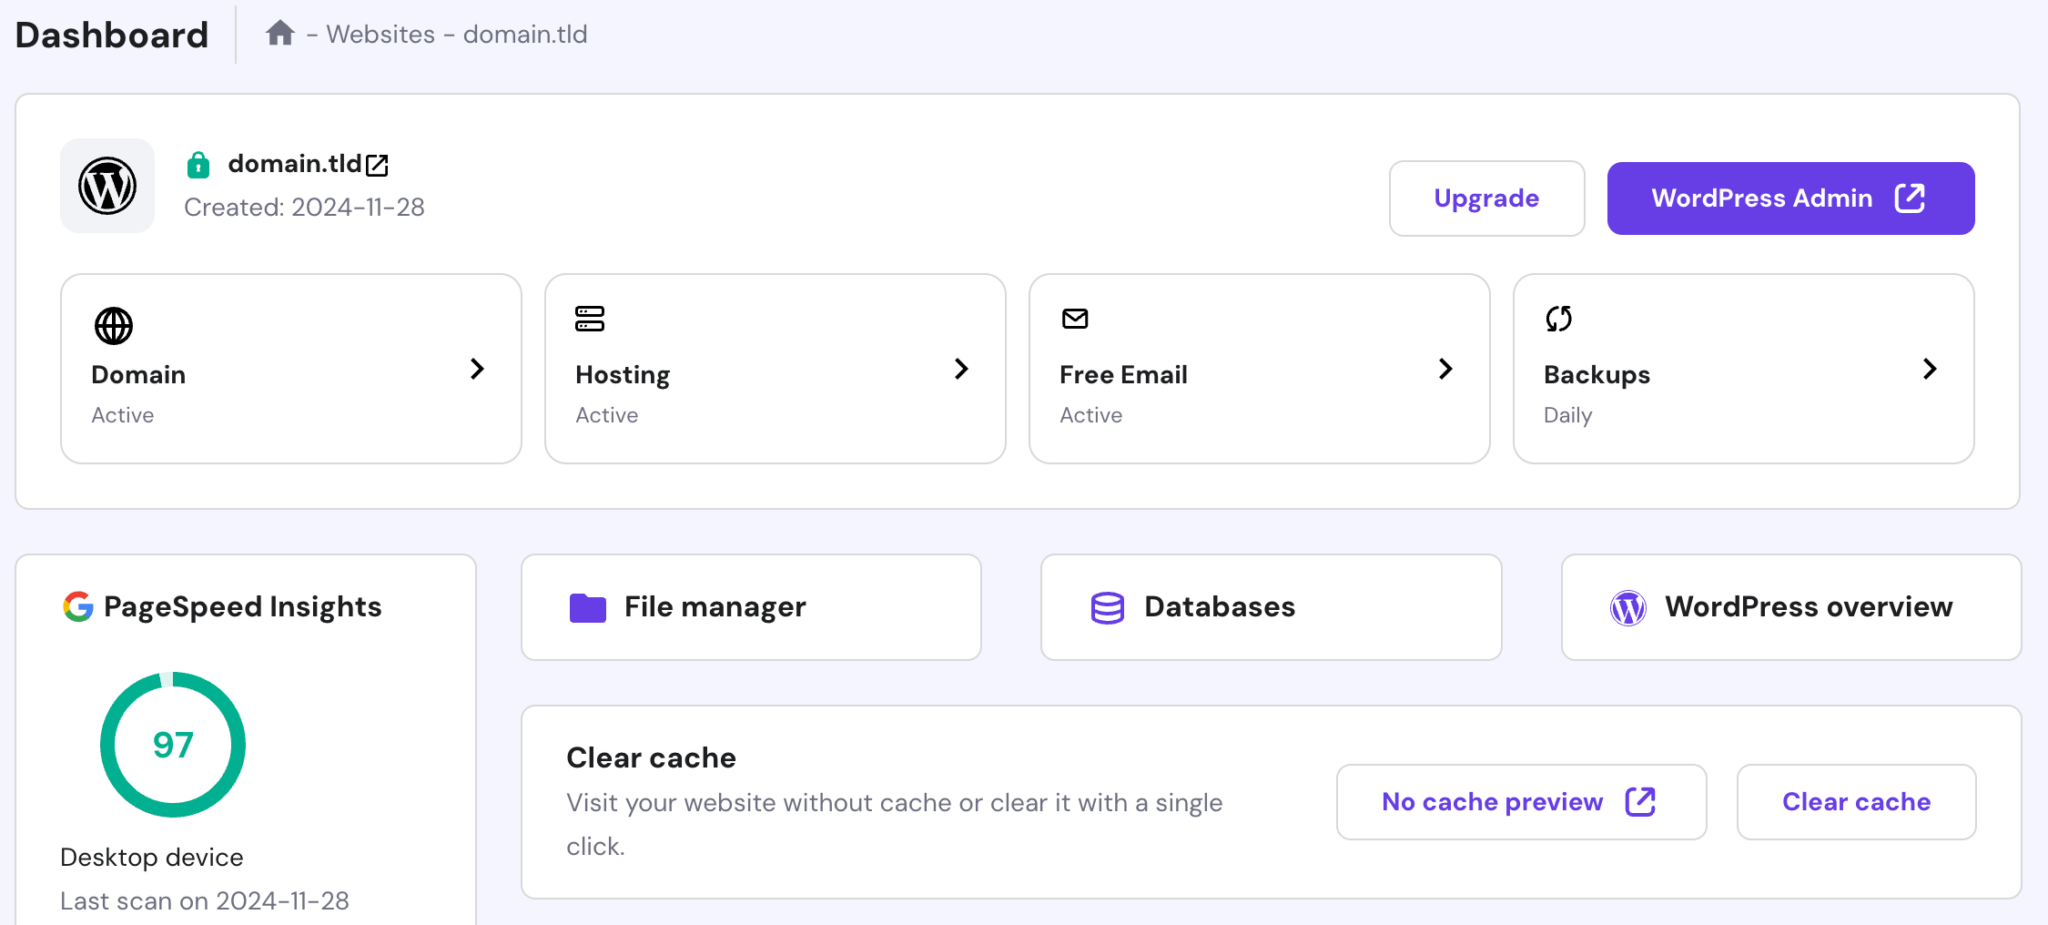Screen dimensions: 2048x925
Task: Click the Google logo in PageSpeed Insights
Action: tap(77, 605)
